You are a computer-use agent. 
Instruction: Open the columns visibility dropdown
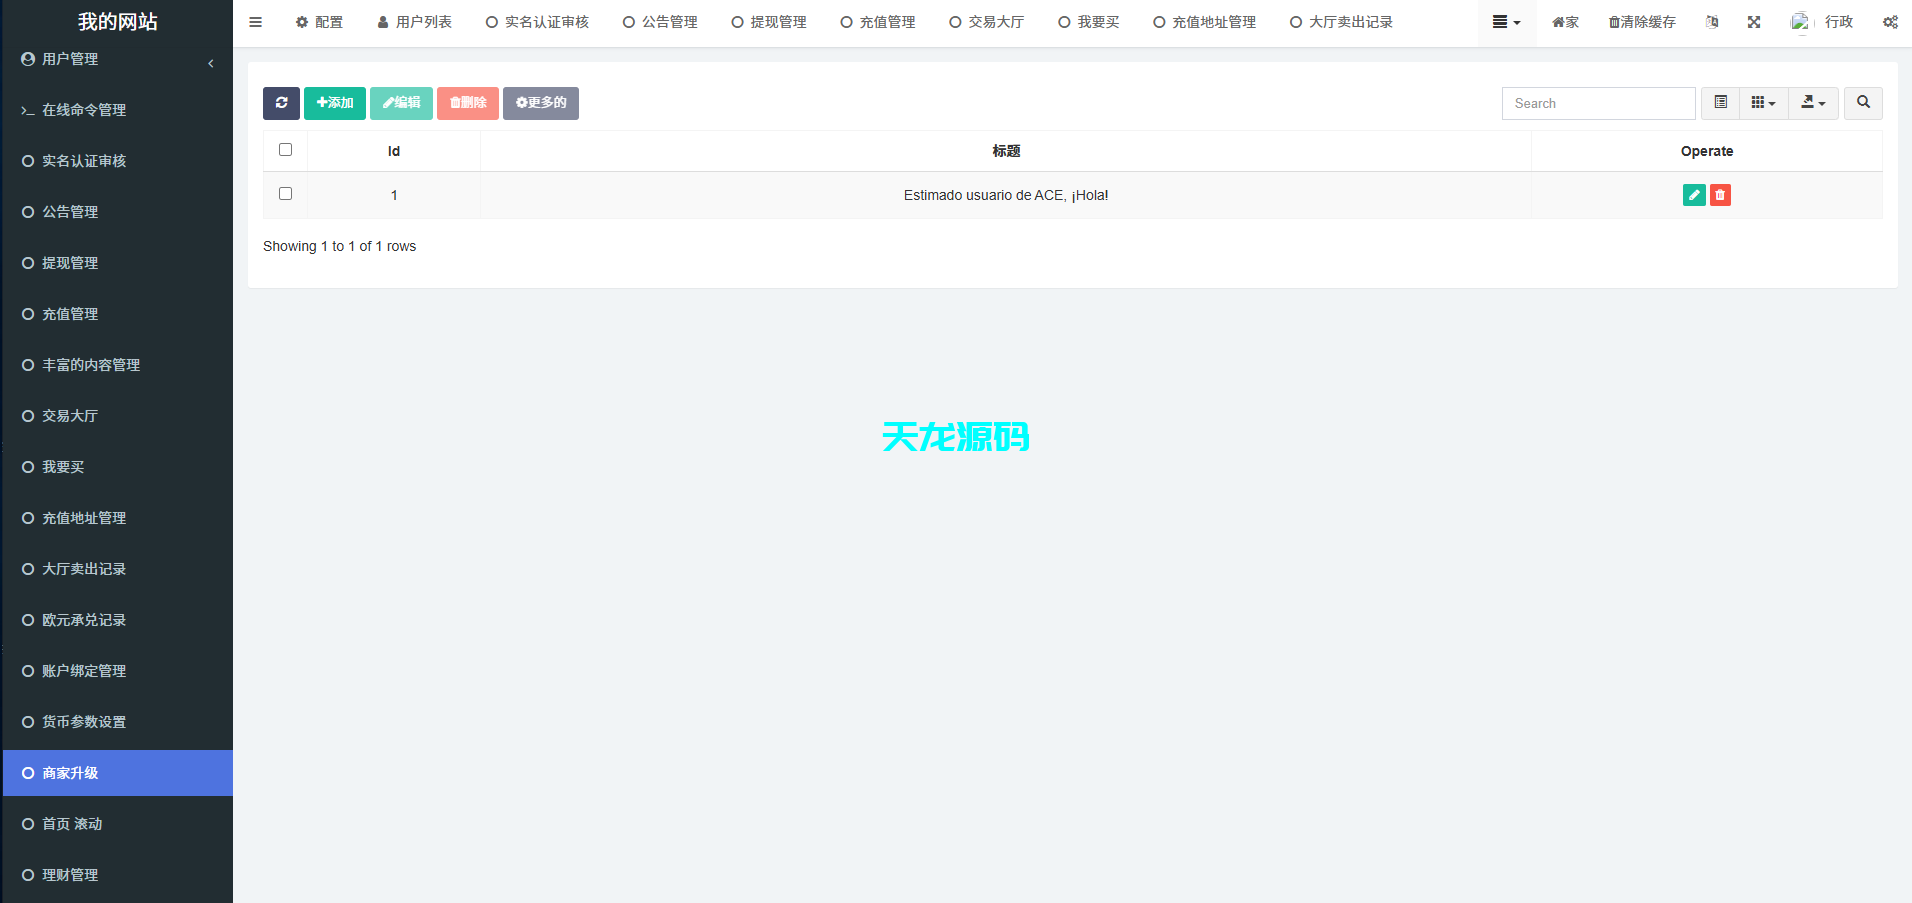coord(1763,103)
